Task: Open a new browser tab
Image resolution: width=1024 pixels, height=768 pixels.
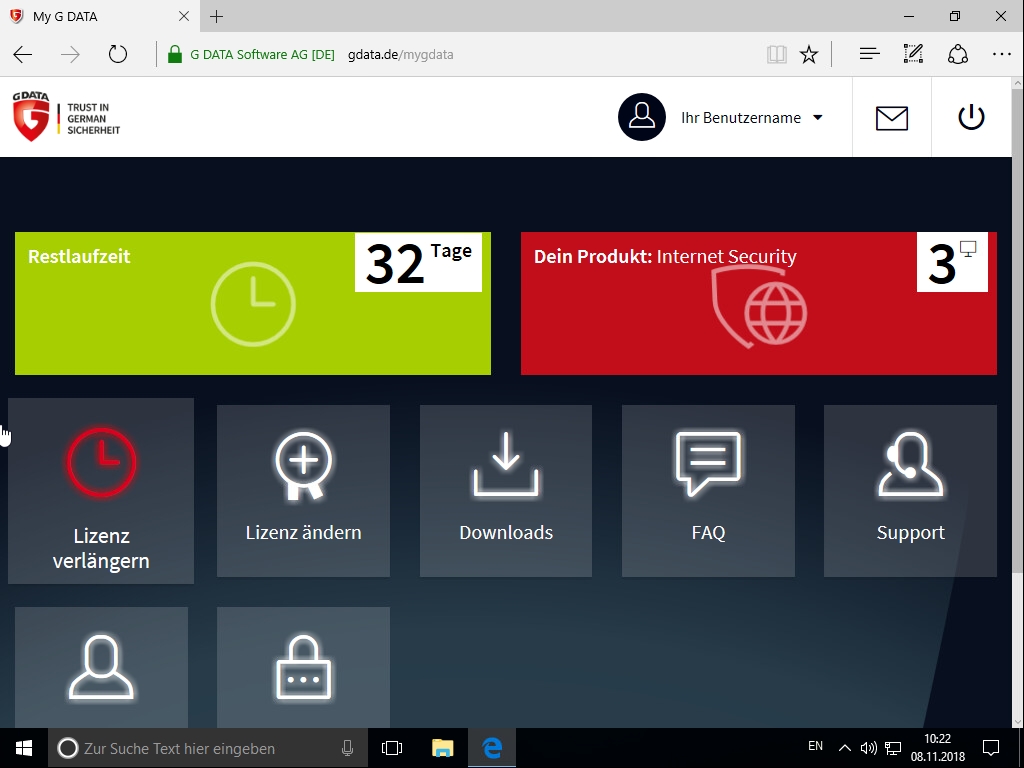Action: [x=217, y=16]
